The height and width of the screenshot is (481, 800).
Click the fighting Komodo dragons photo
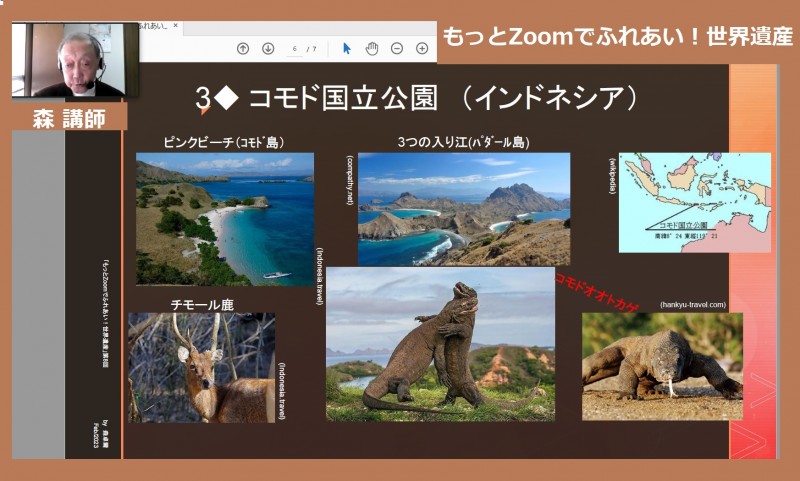440,344
